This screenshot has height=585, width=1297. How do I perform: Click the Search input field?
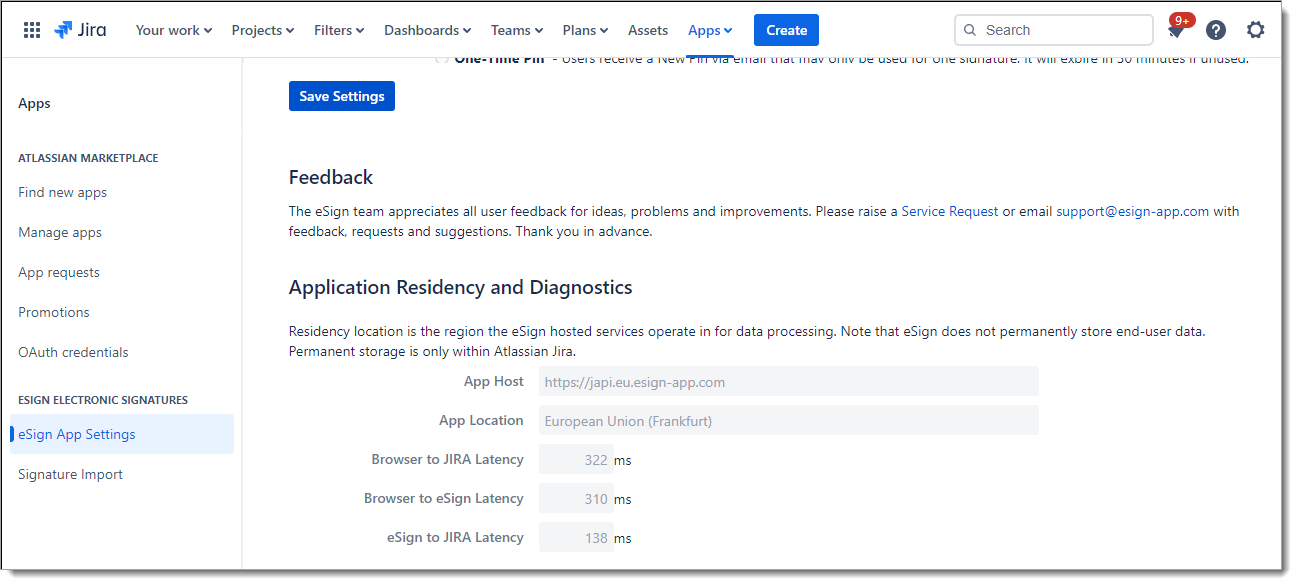(1060, 30)
